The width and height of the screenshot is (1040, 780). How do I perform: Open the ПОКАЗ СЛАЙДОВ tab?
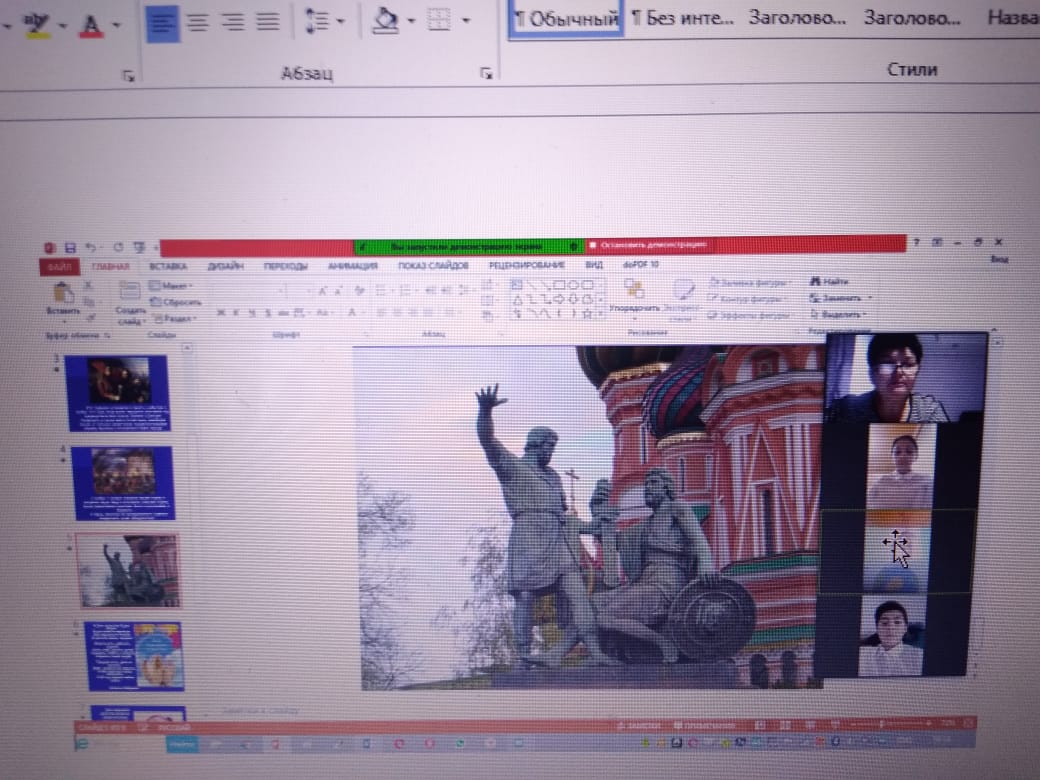pyautogui.click(x=432, y=266)
